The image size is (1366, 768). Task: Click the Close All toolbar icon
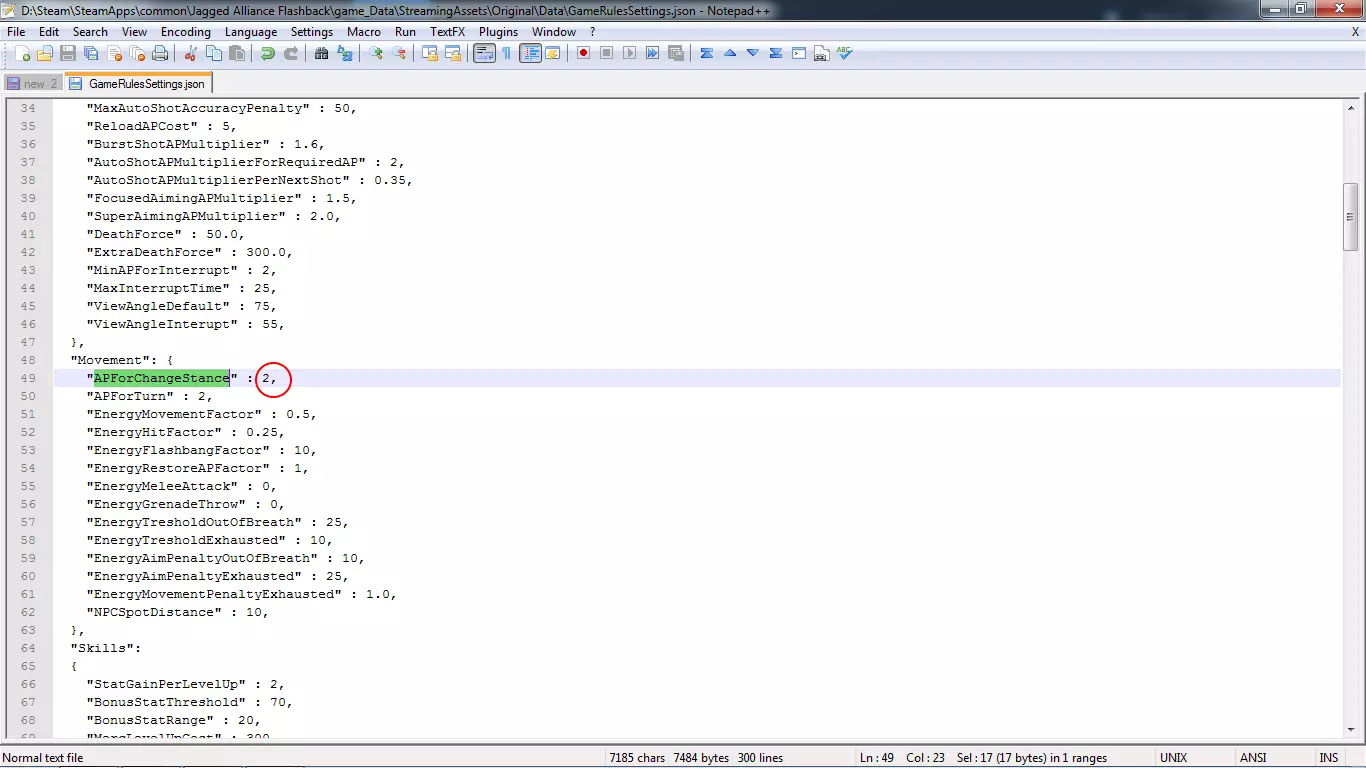[137, 53]
